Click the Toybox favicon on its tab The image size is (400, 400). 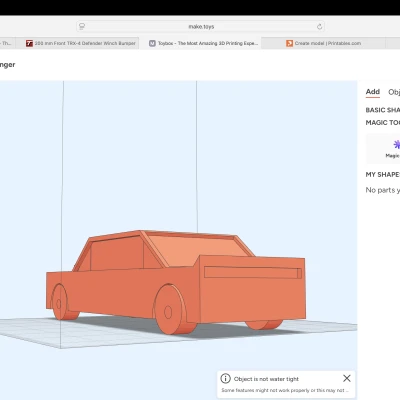[152, 43]
